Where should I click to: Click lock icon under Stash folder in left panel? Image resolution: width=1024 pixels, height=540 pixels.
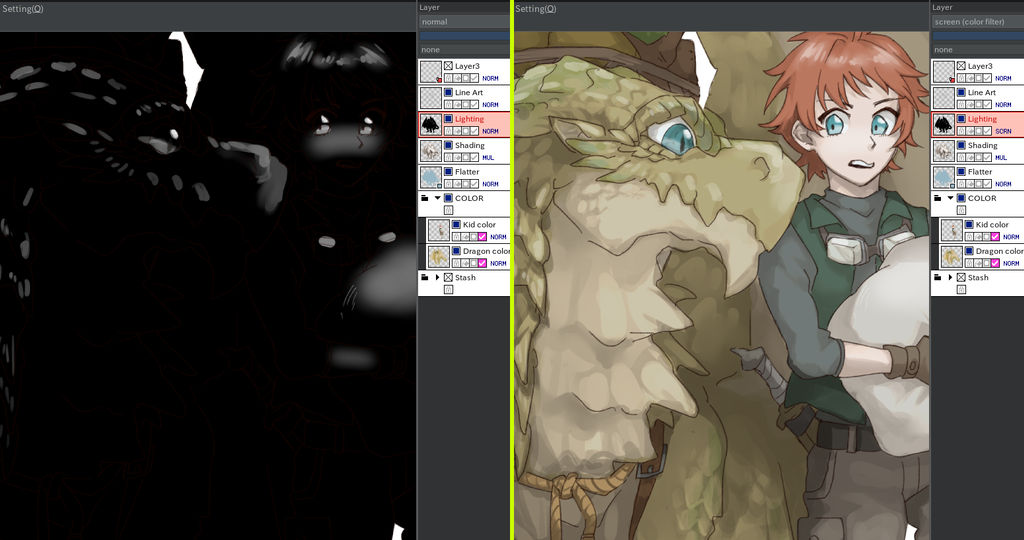coord(449,290)
